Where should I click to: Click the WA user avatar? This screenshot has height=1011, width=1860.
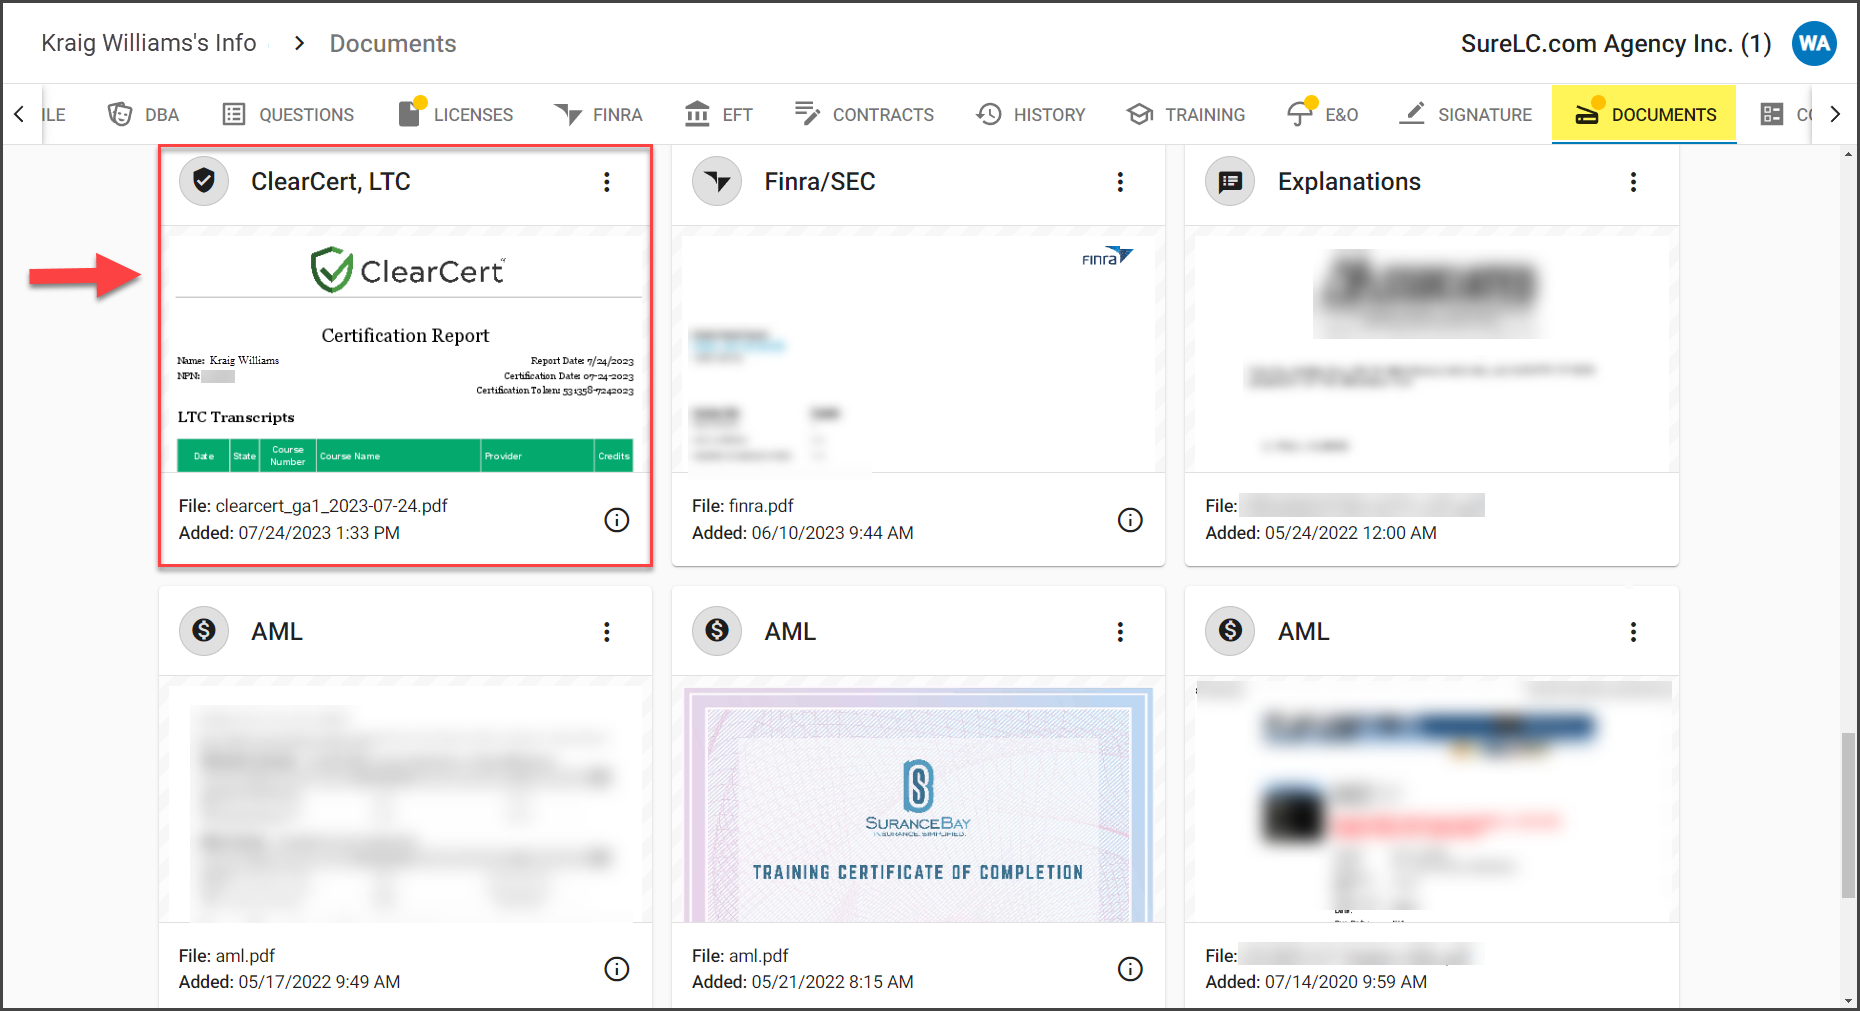pyautogui.click(x=1814, y=43)
